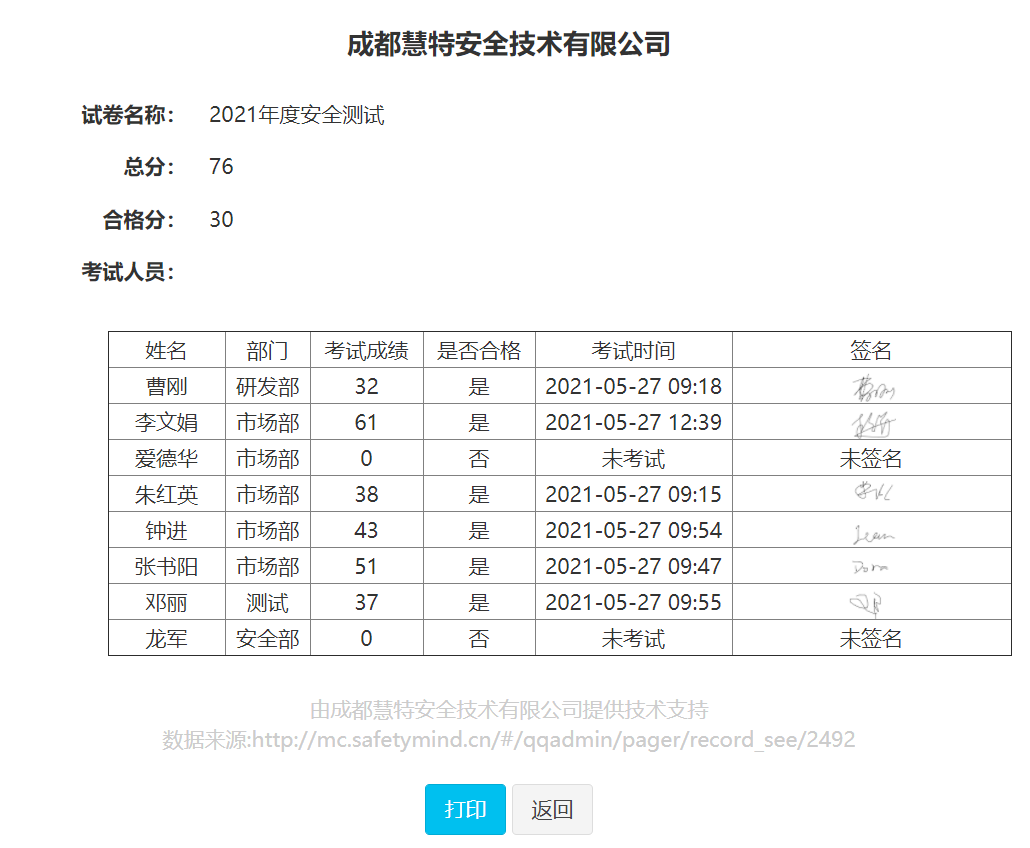The width and height of the screenshot is (1030, 848).
Task: Open 李文娟's signature image
Action: 873,424
